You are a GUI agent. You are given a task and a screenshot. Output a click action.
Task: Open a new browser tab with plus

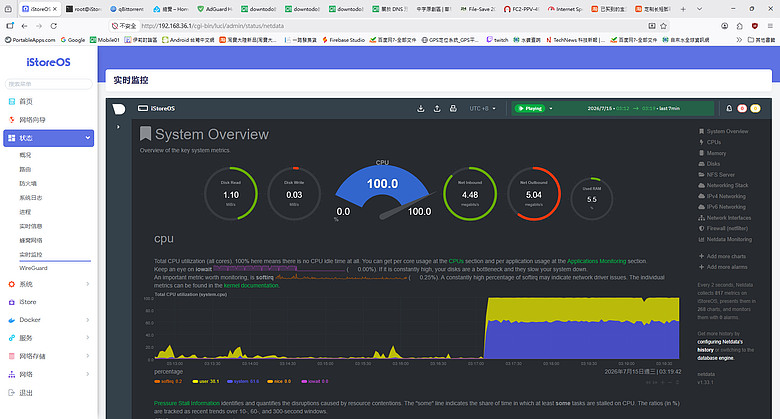pyautogui.click(x=683, y=9)
